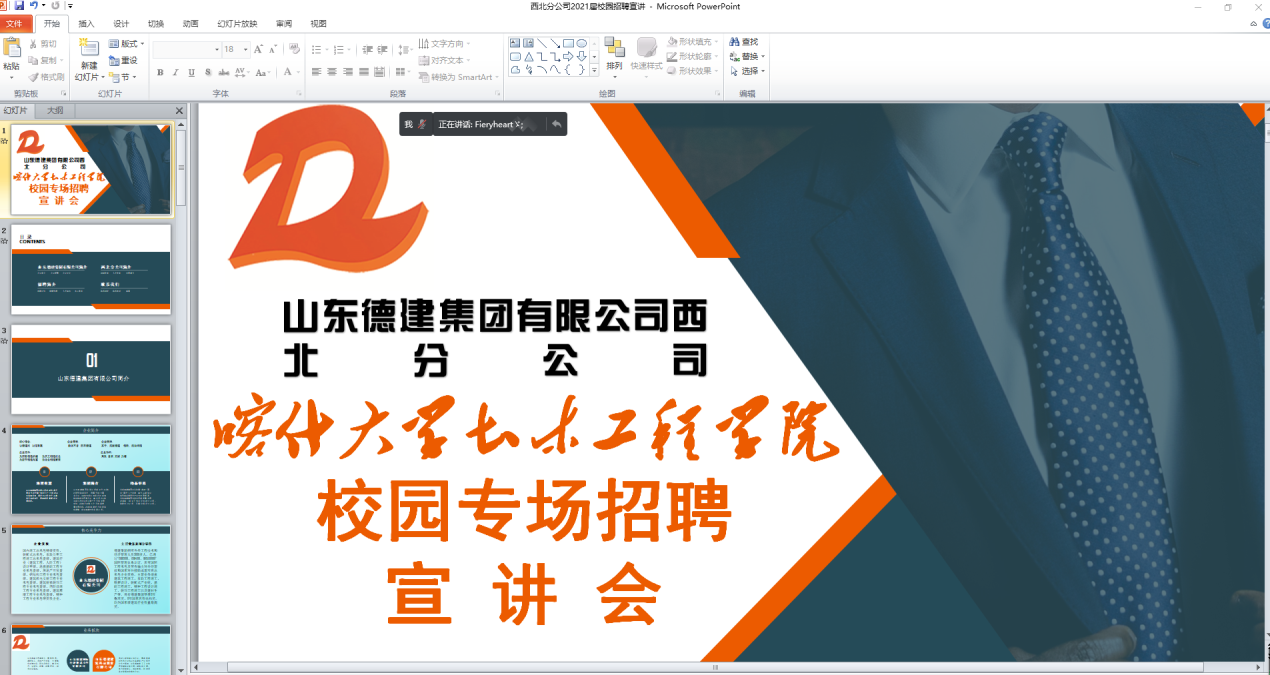Reset slide layout (重设)

[x=123, y=60]
